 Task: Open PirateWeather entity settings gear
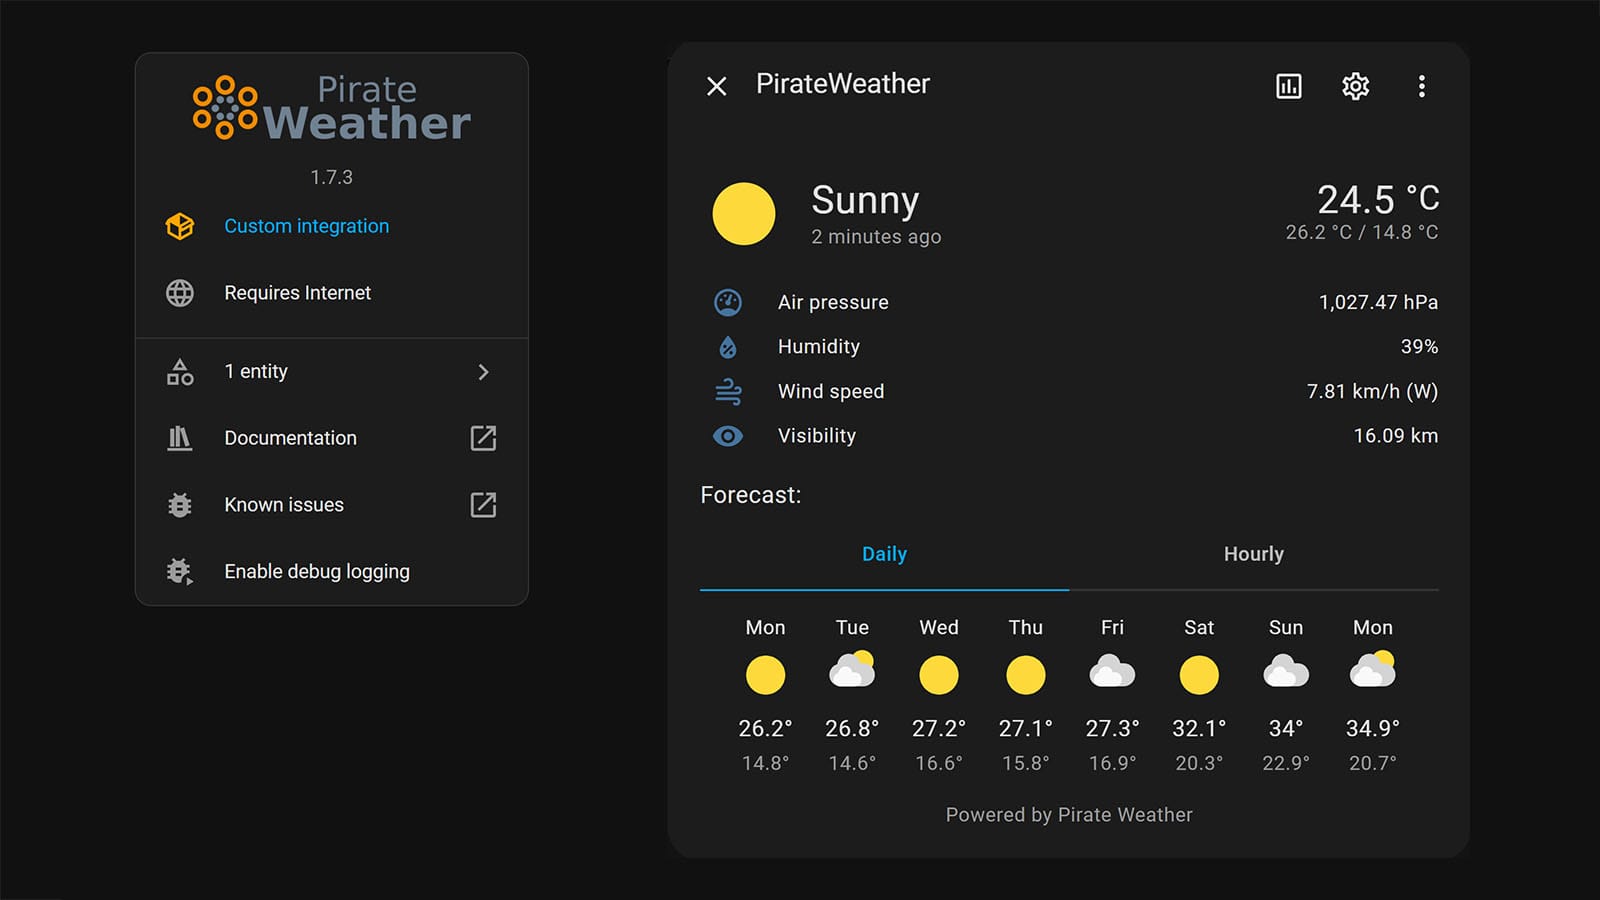(1356, 86)
